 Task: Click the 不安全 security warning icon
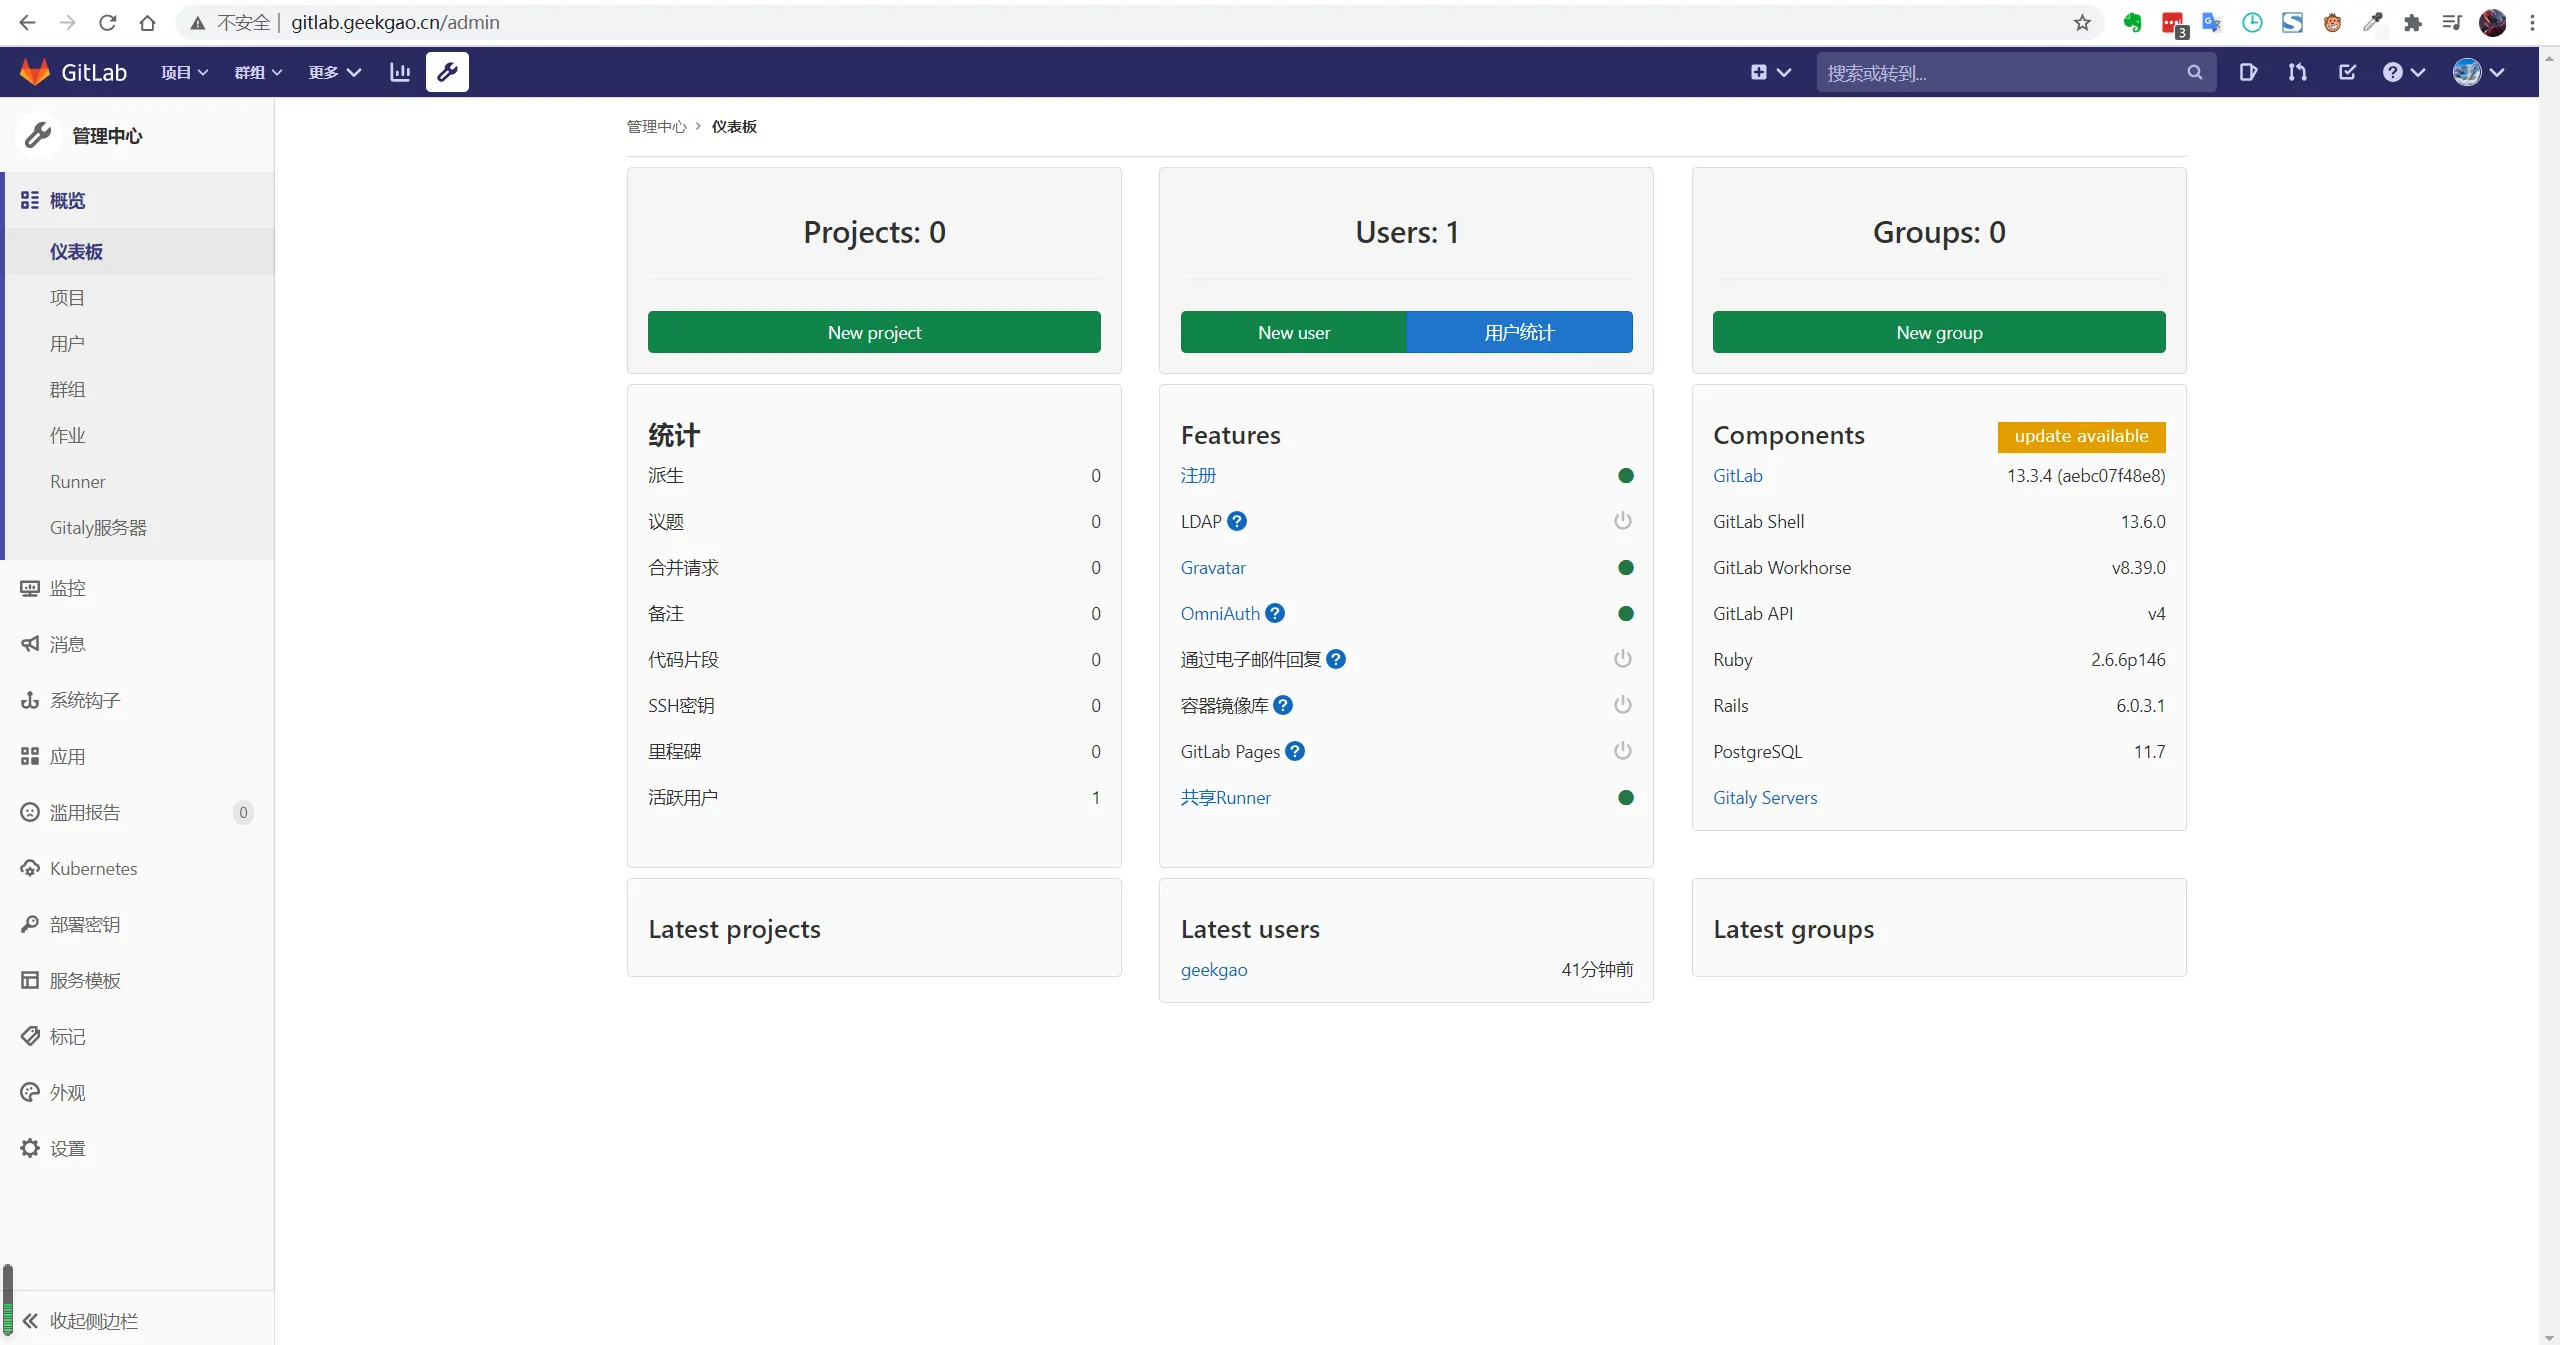[x=198, y=22]
